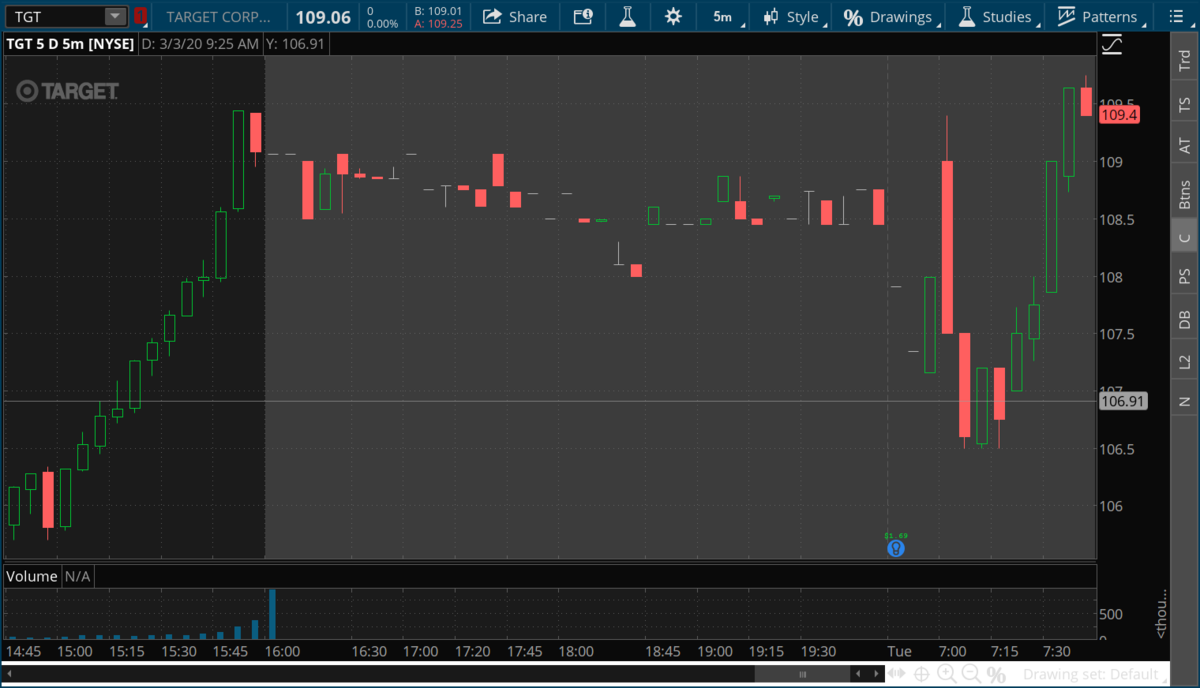Screen dimensions: 1200x688
Task: Click the tall red candle at 7:00
Action: point(947,247)
